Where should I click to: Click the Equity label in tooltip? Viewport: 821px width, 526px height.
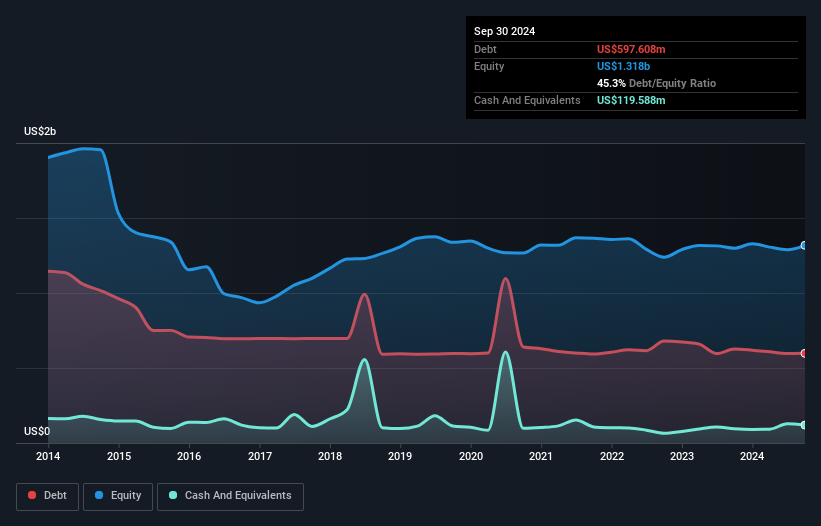click(489, 66)
